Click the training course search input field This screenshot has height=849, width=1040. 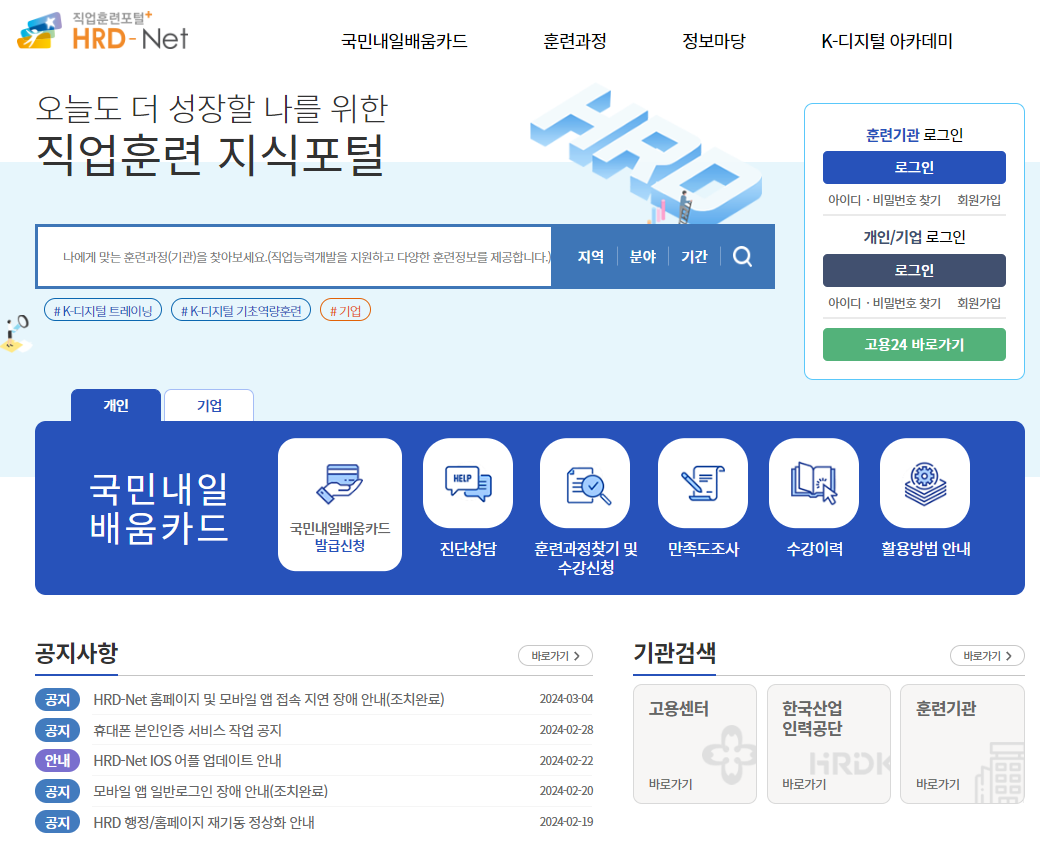click(294, 257)
